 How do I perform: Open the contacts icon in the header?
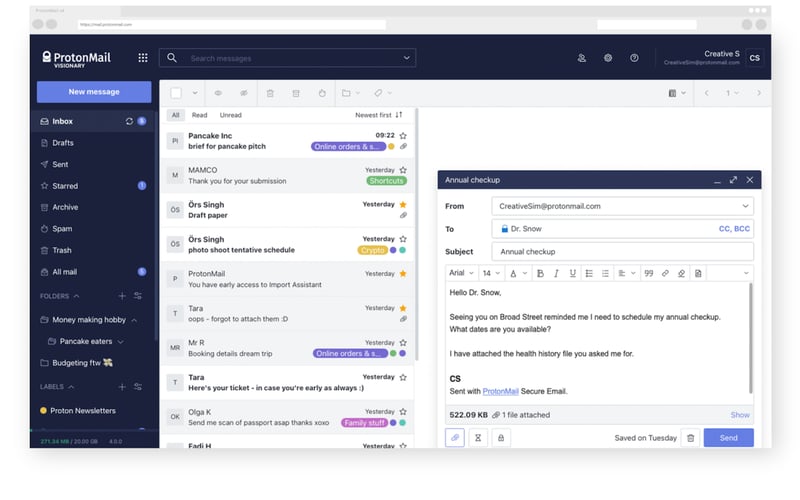click(582, 58)
